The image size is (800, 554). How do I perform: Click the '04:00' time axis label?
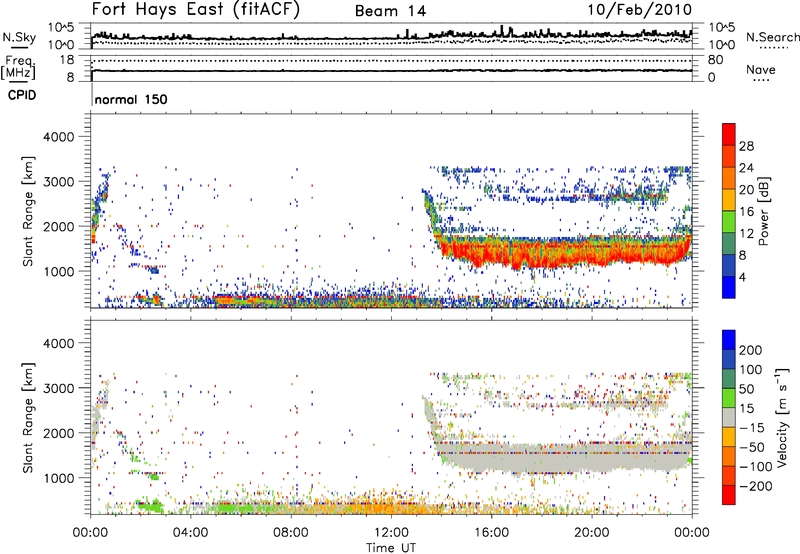pyautogui.click(x=191, y=533)
